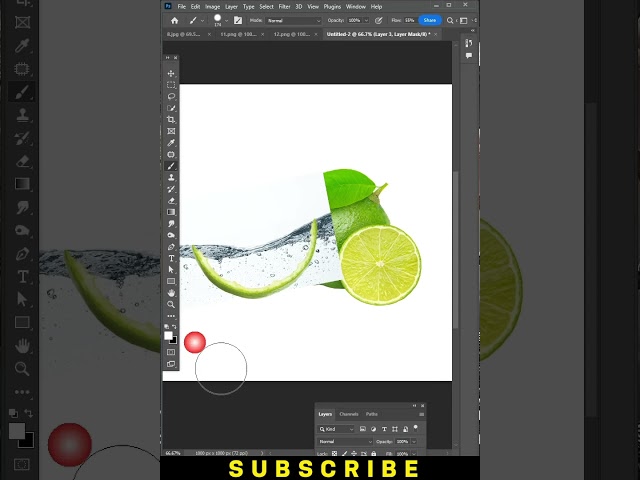Viewport: 640px width, 480px height.
Task: Click the 66.67% zoom level field
Action: pos(173,453)
